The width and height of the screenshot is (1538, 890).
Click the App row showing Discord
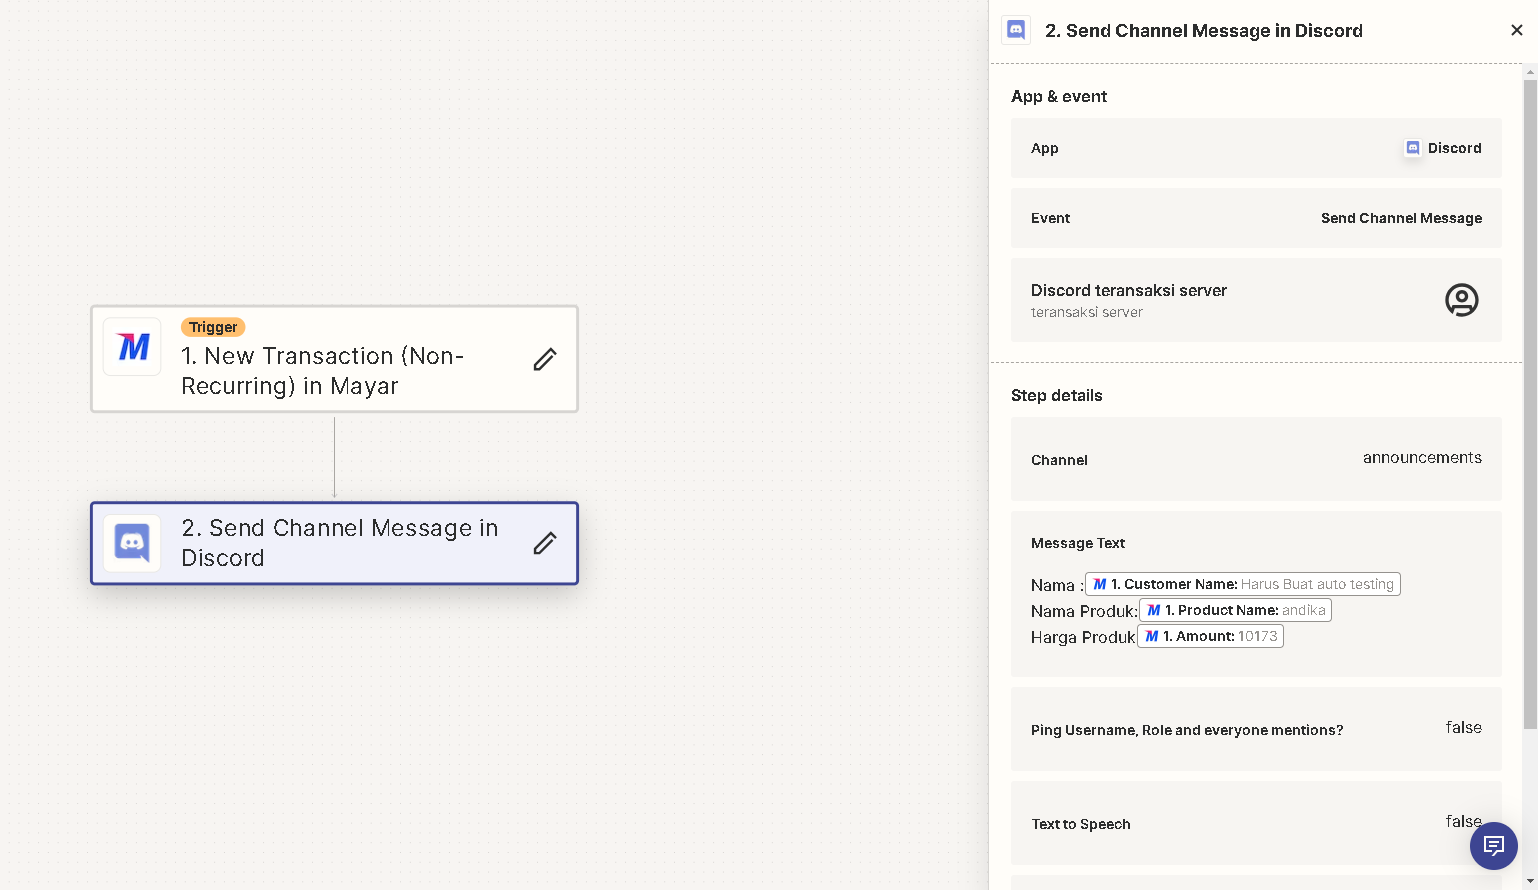[1256, 148]
